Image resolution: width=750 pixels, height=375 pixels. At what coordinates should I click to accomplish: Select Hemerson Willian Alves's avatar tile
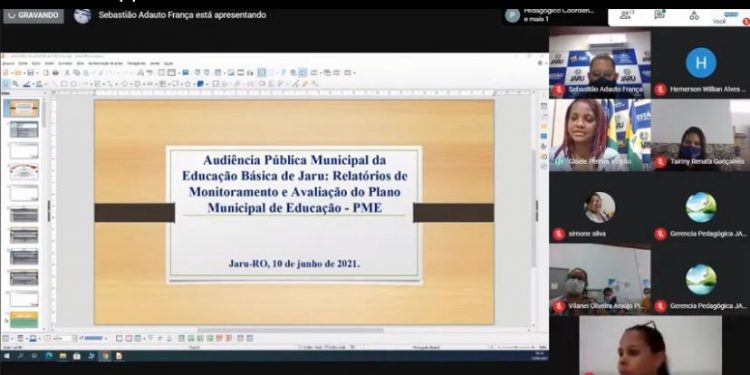point(701,64)
